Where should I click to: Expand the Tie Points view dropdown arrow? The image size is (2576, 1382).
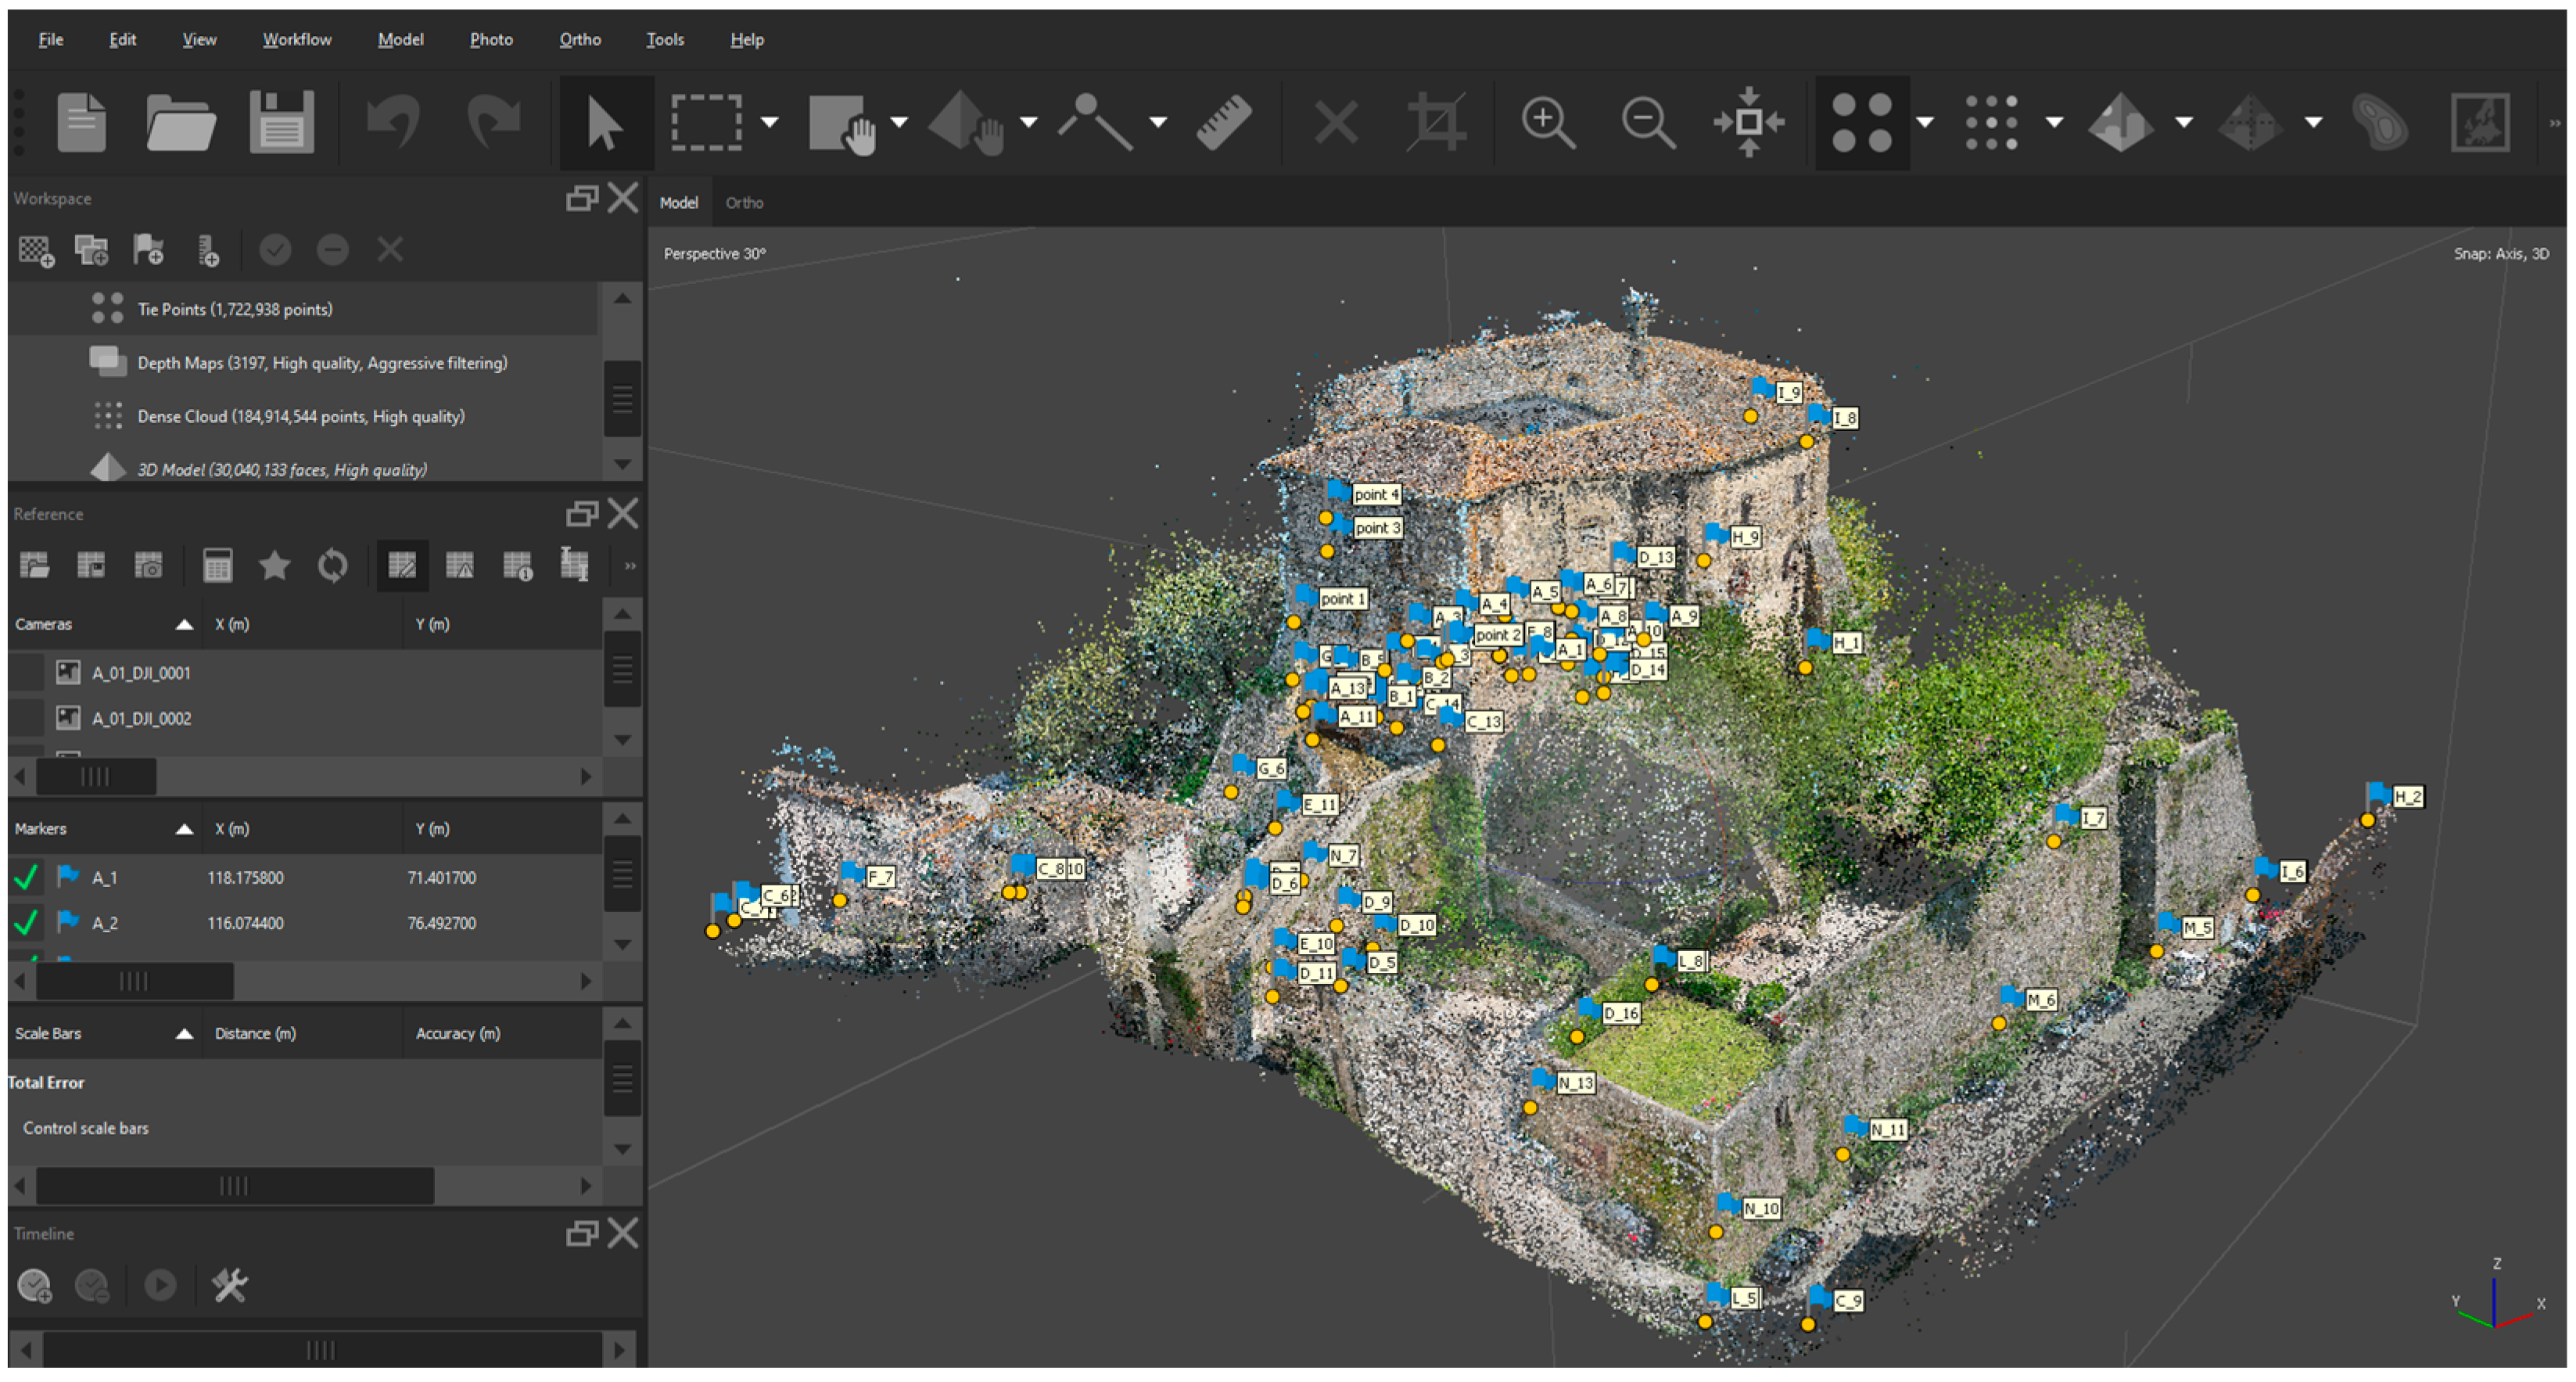click(x=1925, y=122)
